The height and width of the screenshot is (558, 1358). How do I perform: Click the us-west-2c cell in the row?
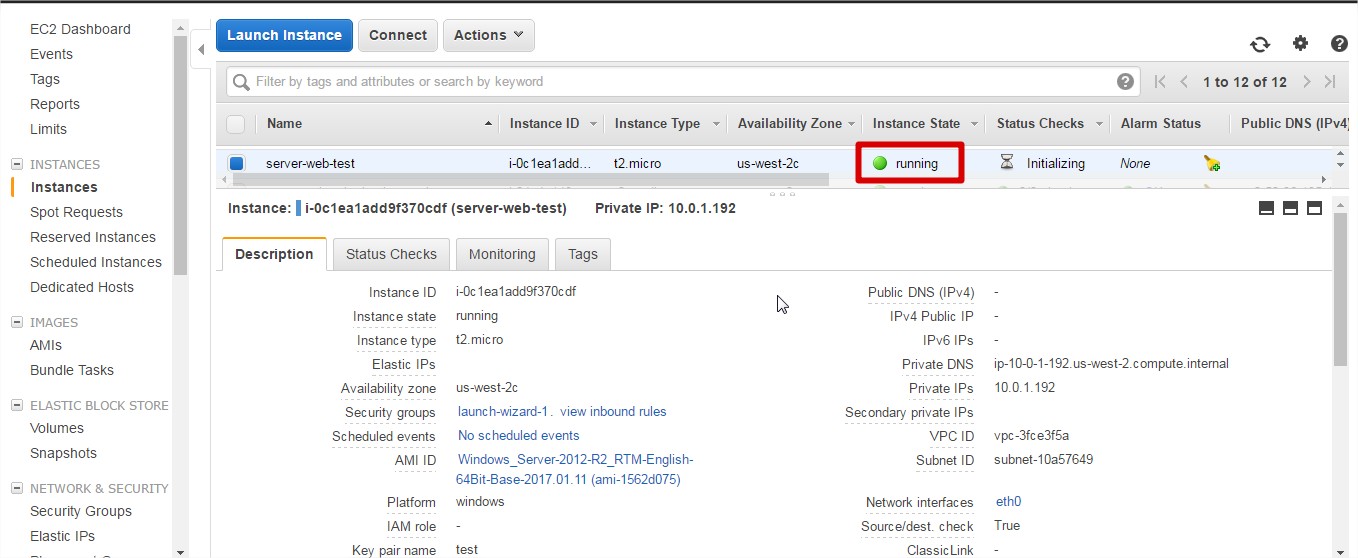tap(767, 163)
